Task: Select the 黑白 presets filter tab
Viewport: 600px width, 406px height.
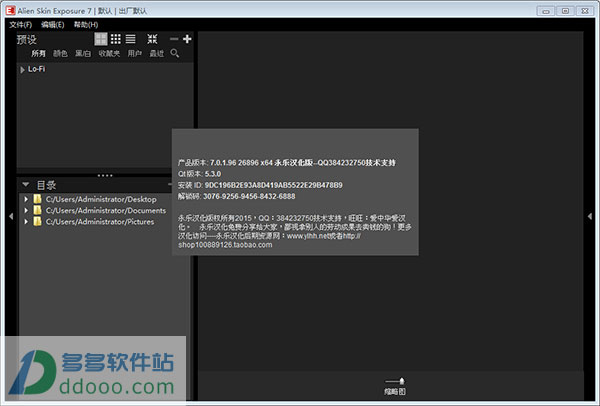Action: click(x=83, y=54)
